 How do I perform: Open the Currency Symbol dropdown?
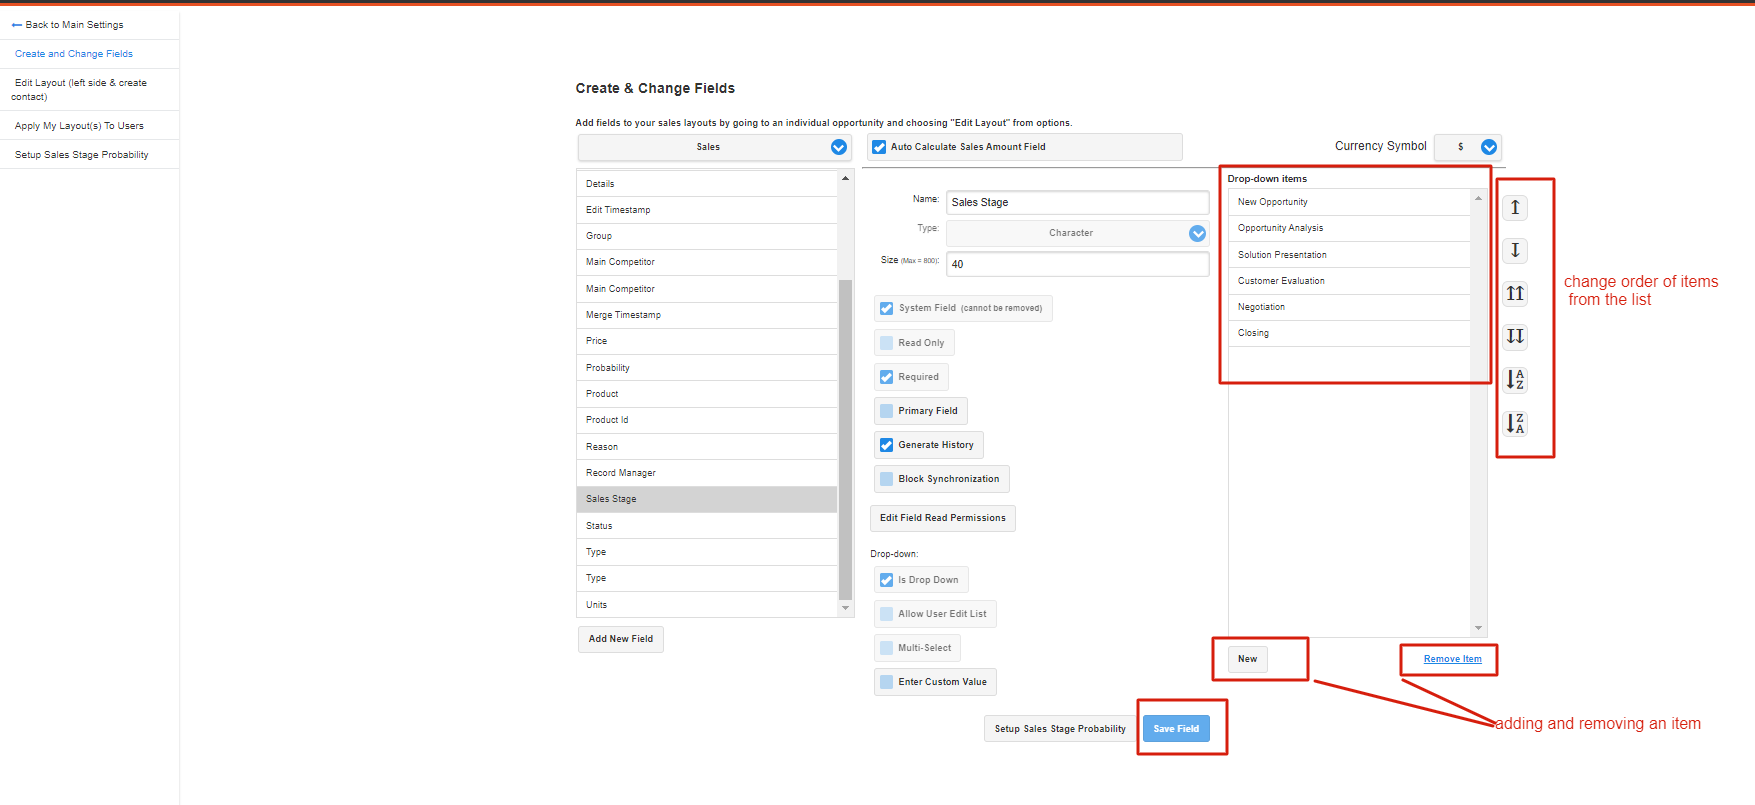tap(1488, 147)
